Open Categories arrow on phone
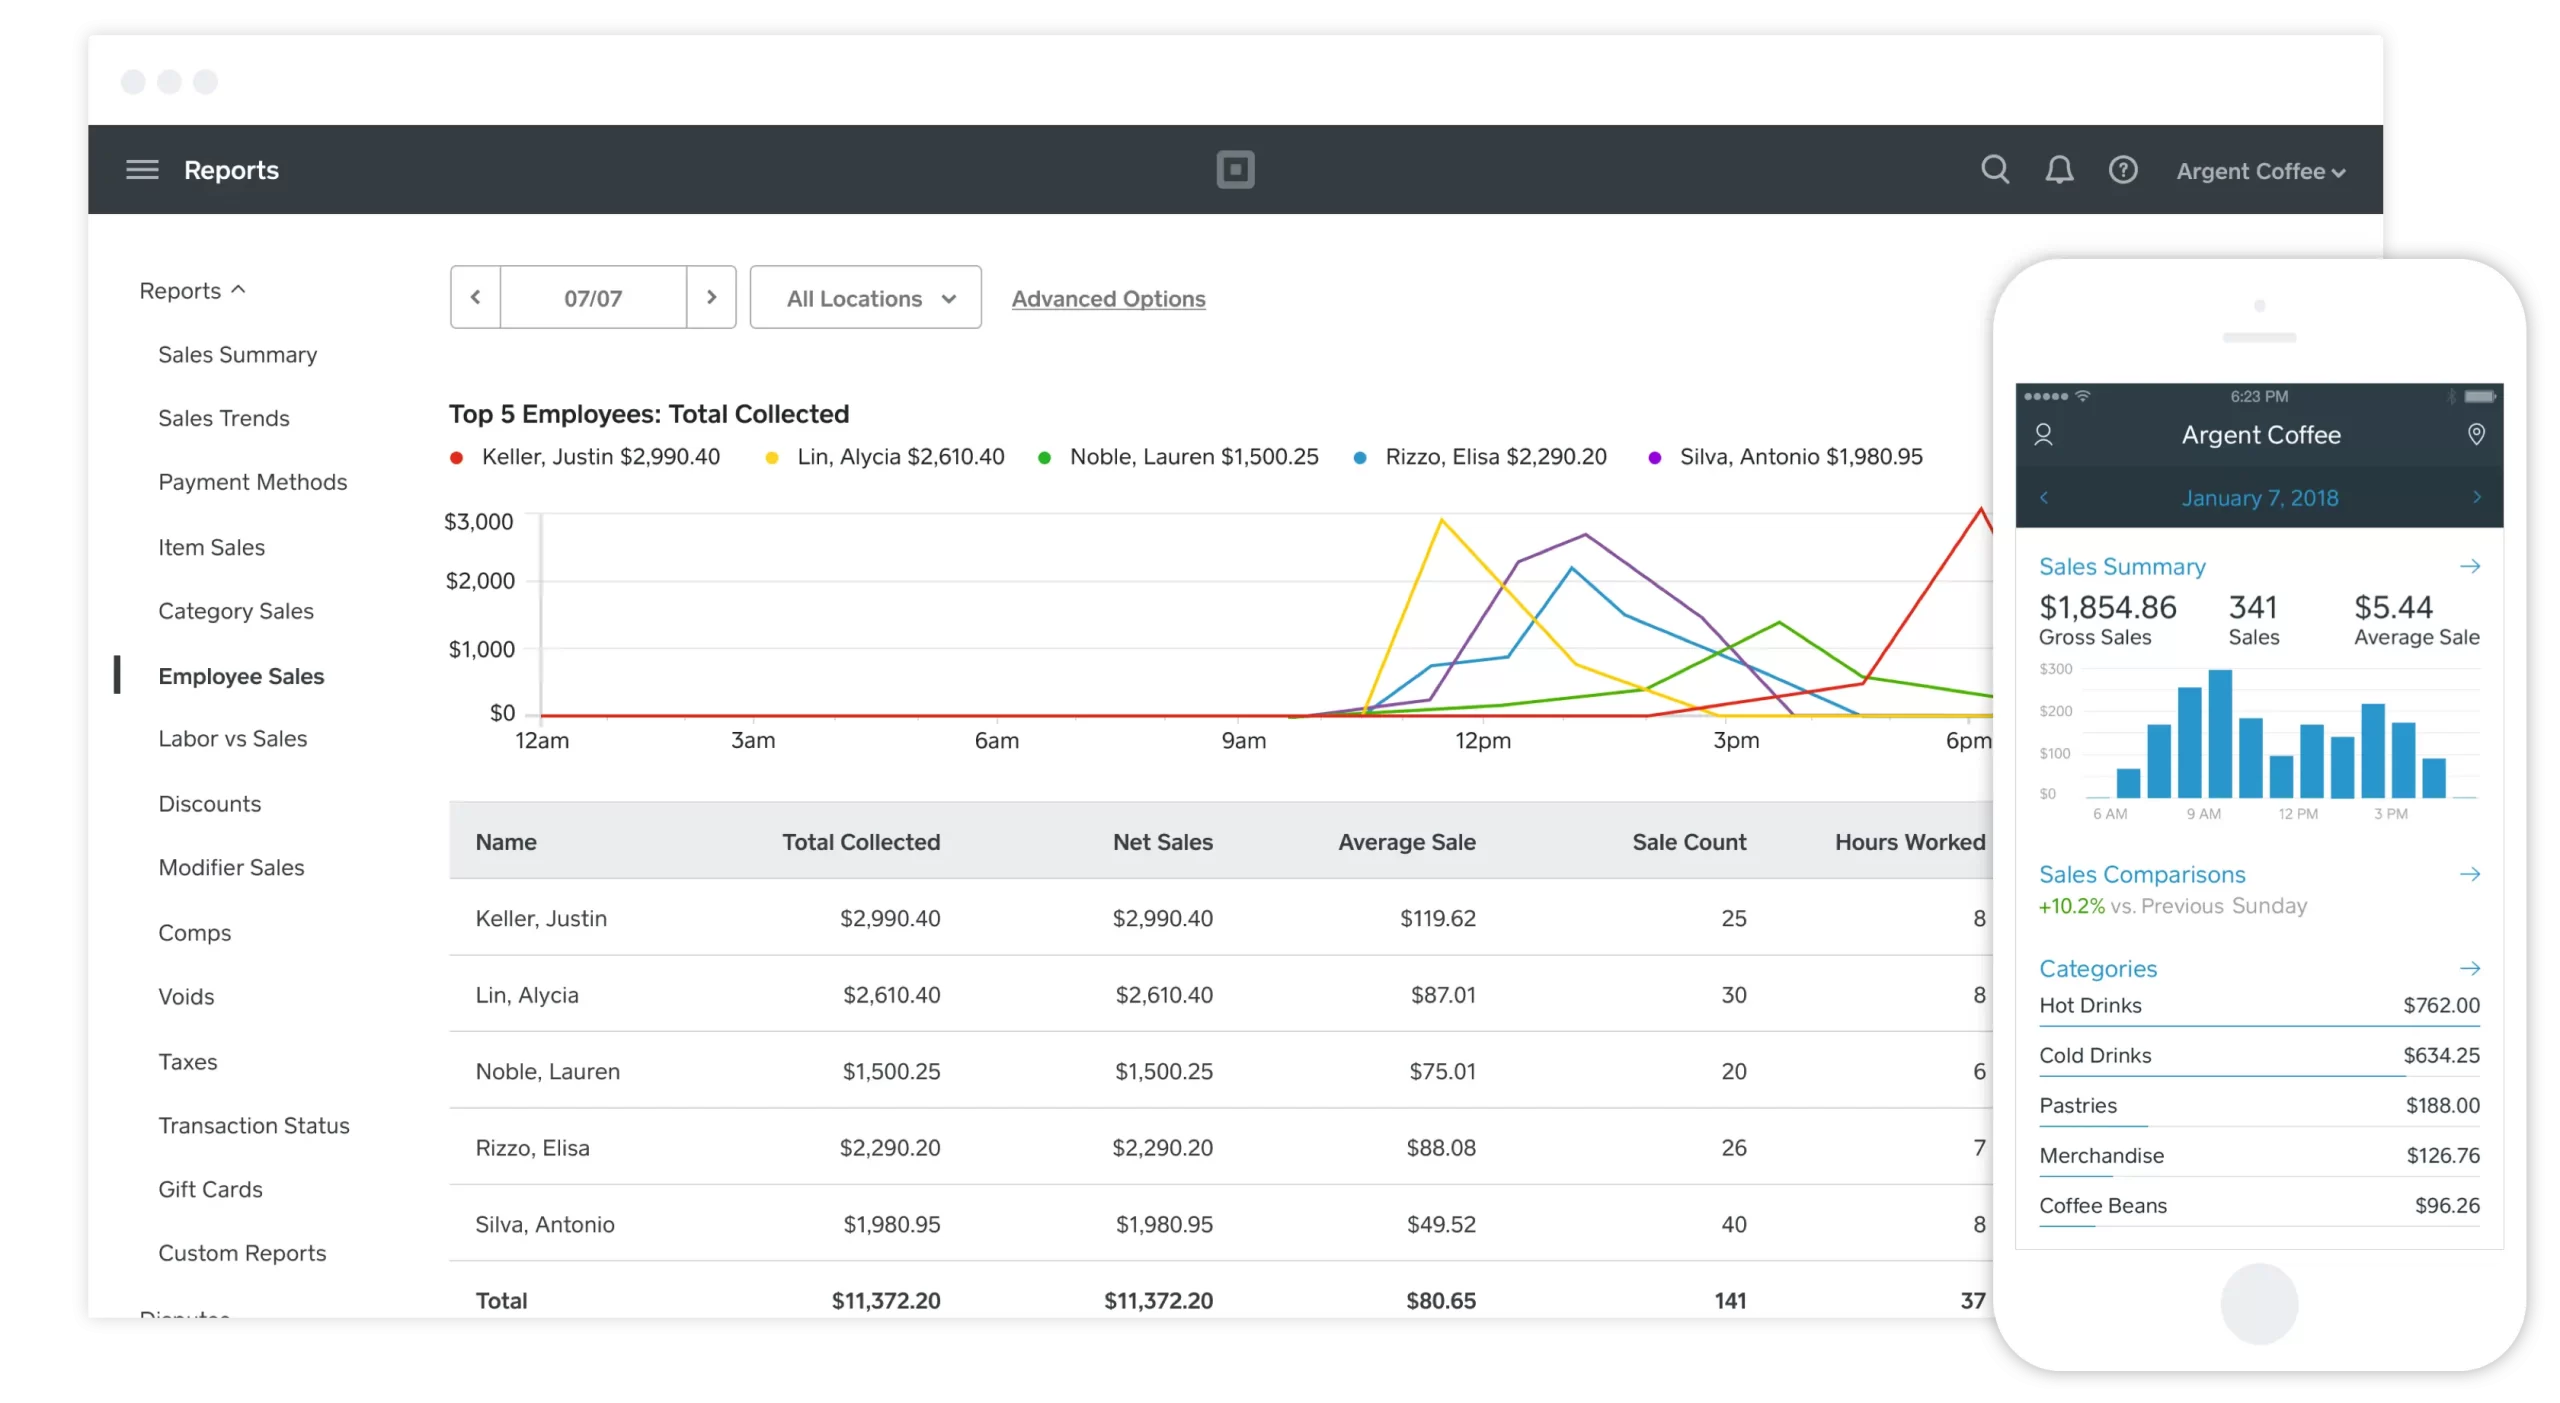The width and height of the screenshot is (2560, 1403). point(2470,969)
